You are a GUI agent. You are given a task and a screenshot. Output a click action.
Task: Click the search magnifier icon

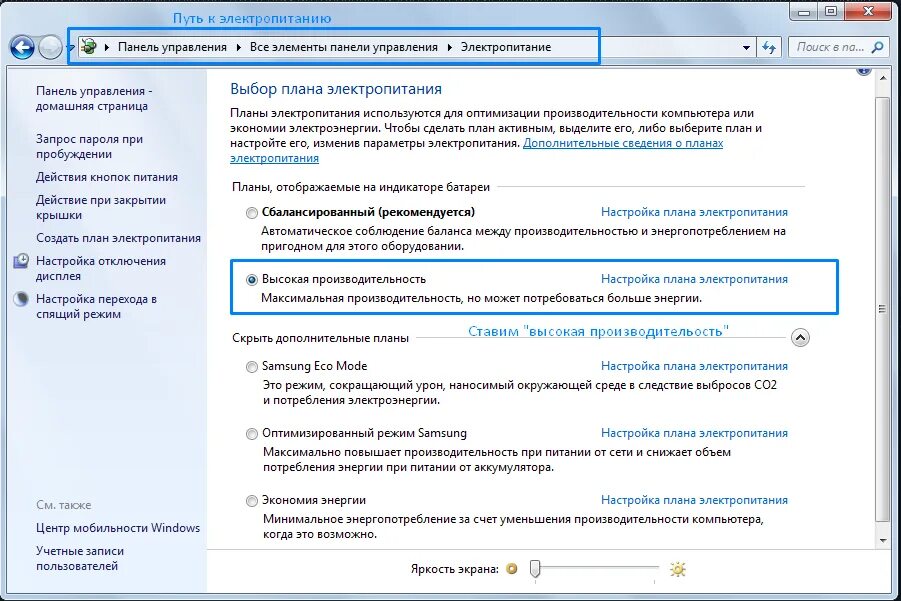[x=877, y=47]
